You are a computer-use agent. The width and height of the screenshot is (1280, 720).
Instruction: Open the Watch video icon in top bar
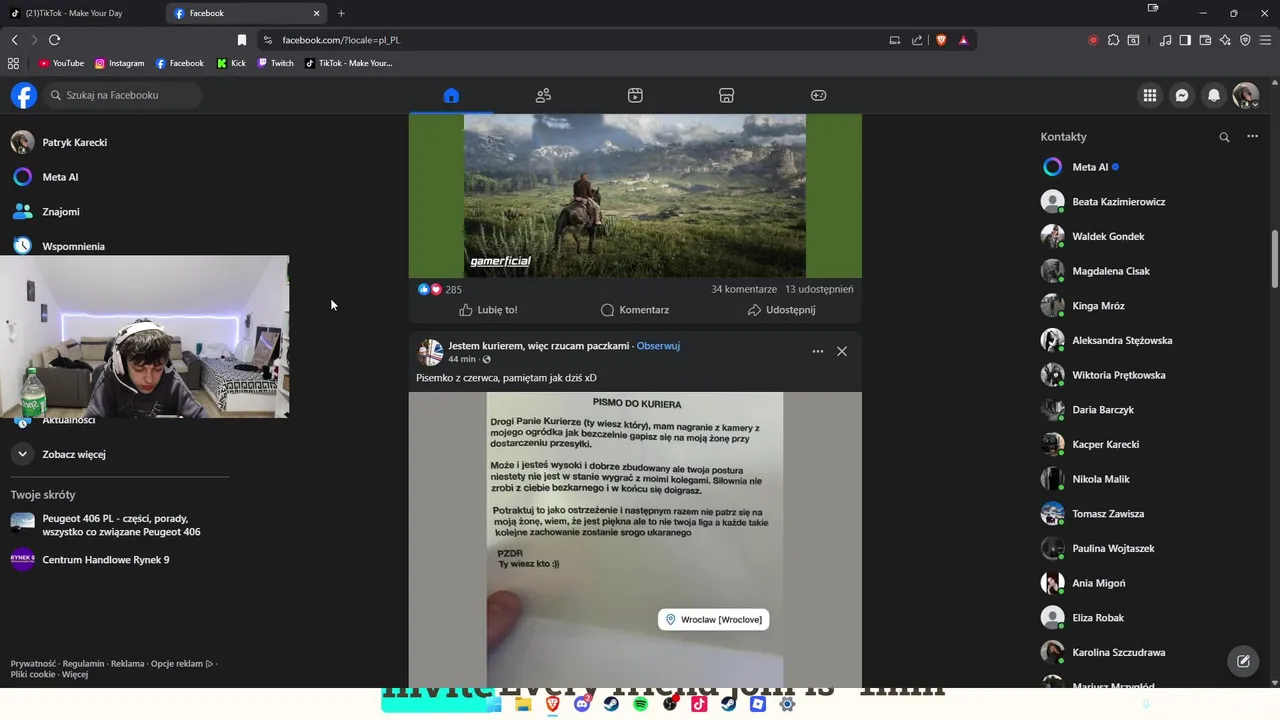[635, 95]
